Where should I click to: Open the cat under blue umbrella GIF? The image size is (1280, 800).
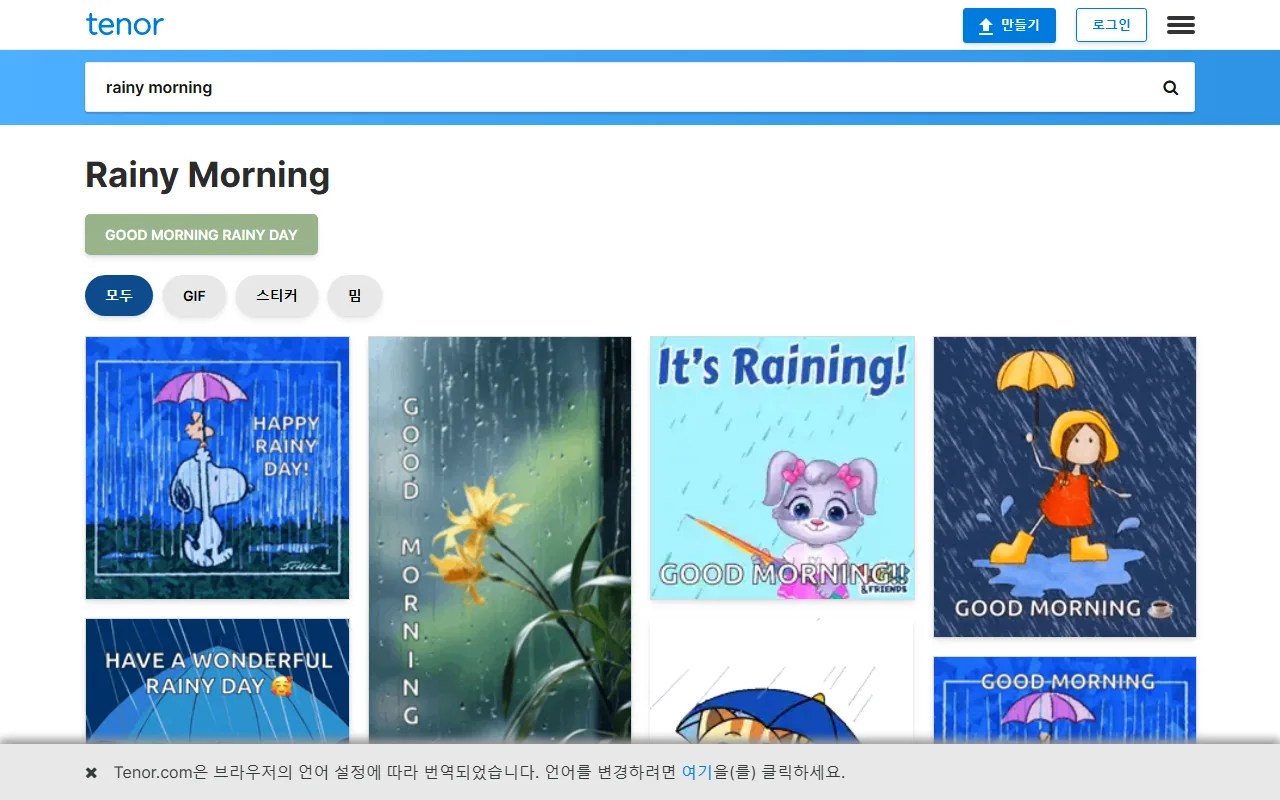point(782,681)
